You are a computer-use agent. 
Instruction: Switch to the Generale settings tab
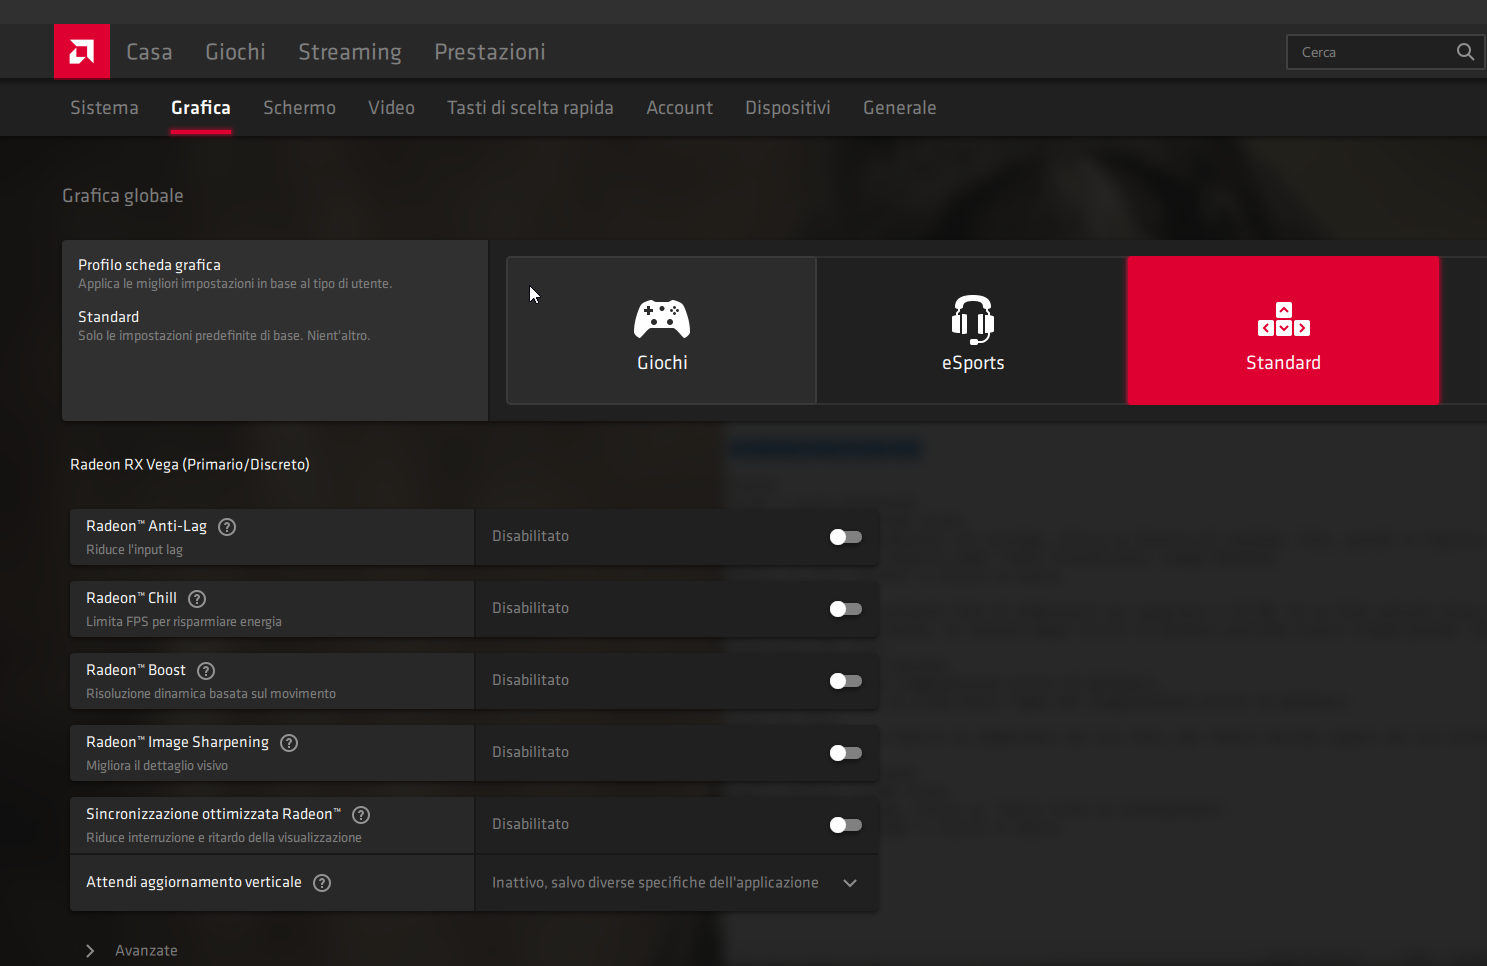(x=900, y=108)
